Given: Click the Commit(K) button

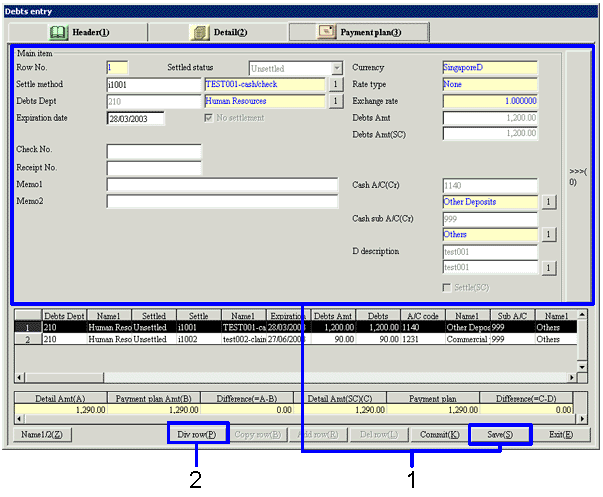Looking at the screenshot, I should pyautogui.click(x=439, y=435).
